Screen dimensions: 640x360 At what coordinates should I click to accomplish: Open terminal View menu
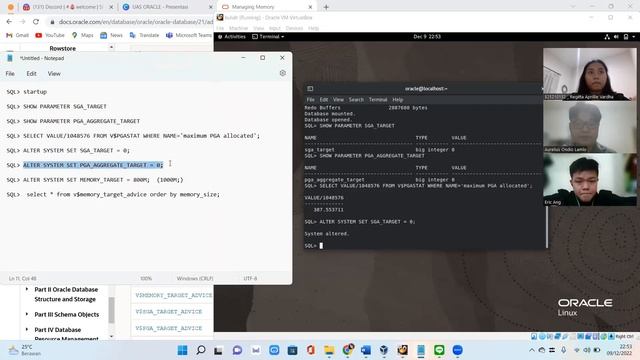(338, 100)
